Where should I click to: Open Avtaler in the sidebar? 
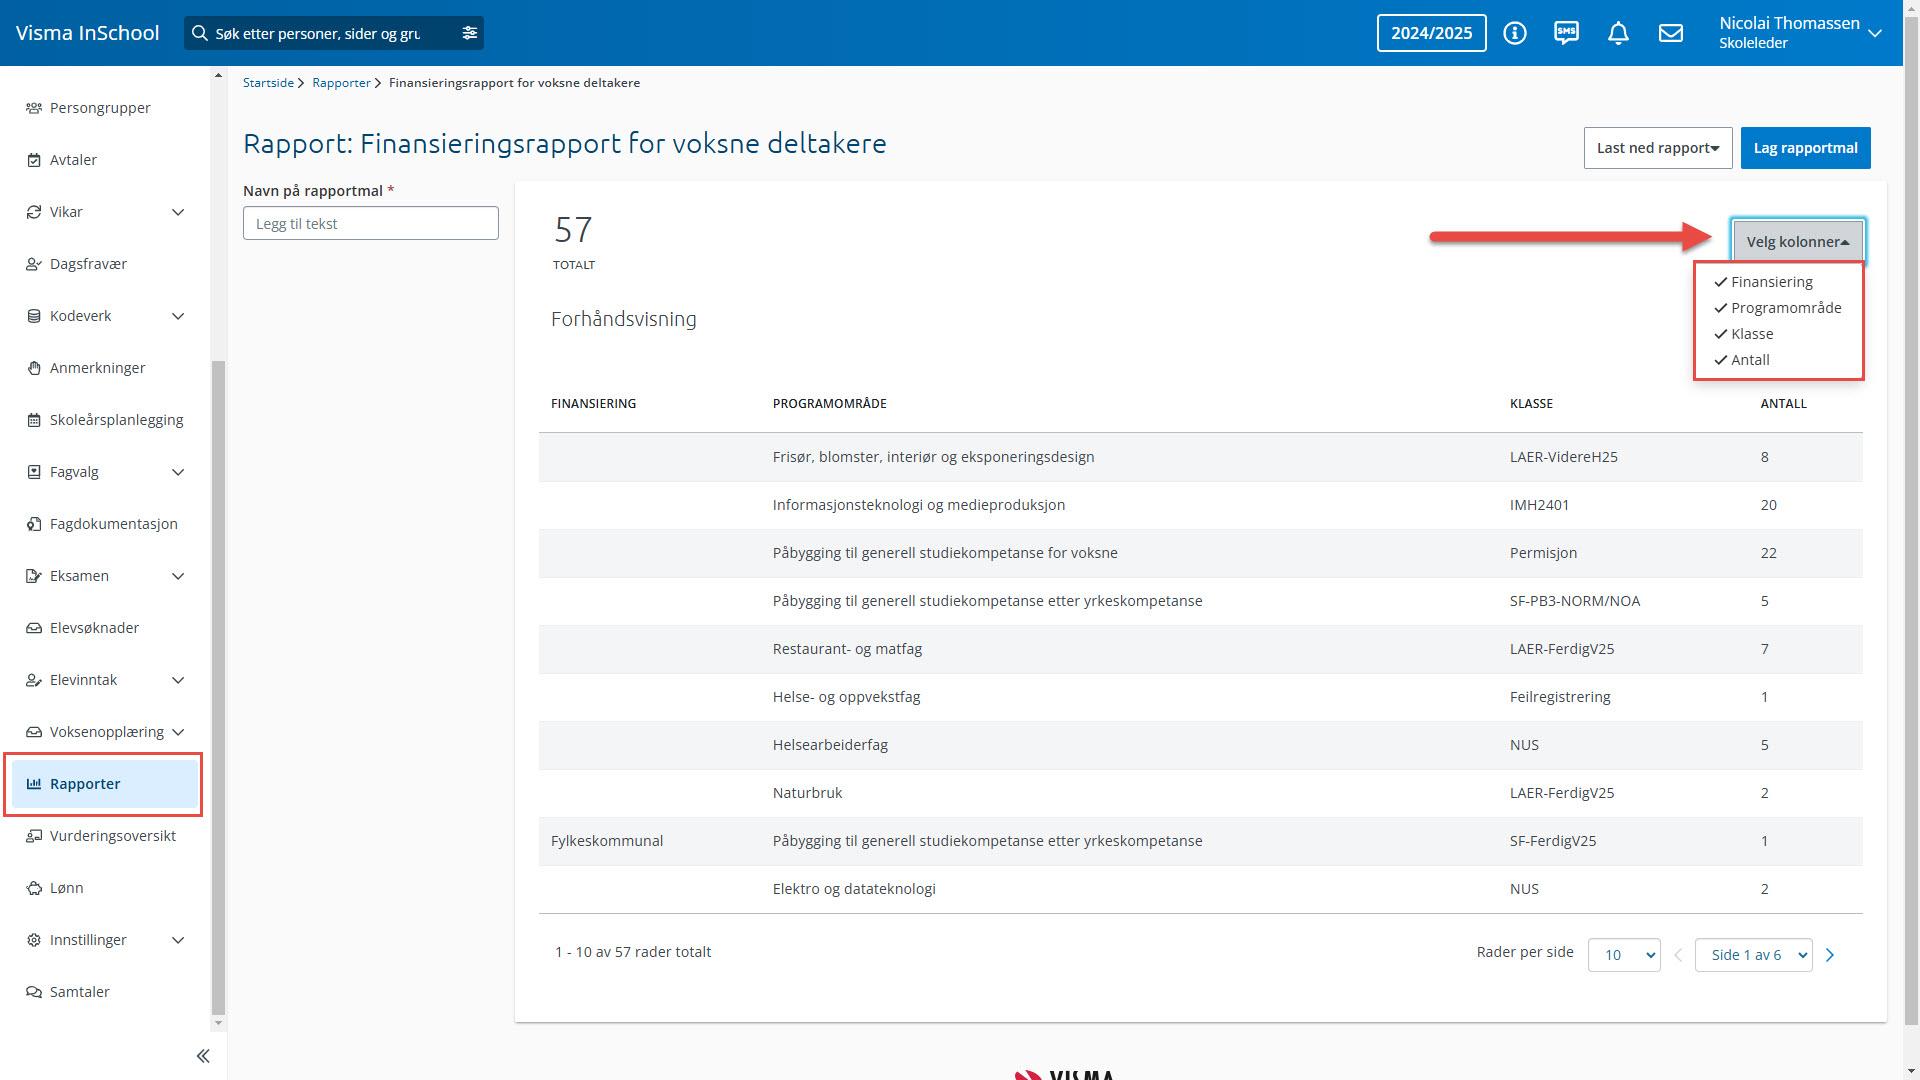tap(73, 160)
